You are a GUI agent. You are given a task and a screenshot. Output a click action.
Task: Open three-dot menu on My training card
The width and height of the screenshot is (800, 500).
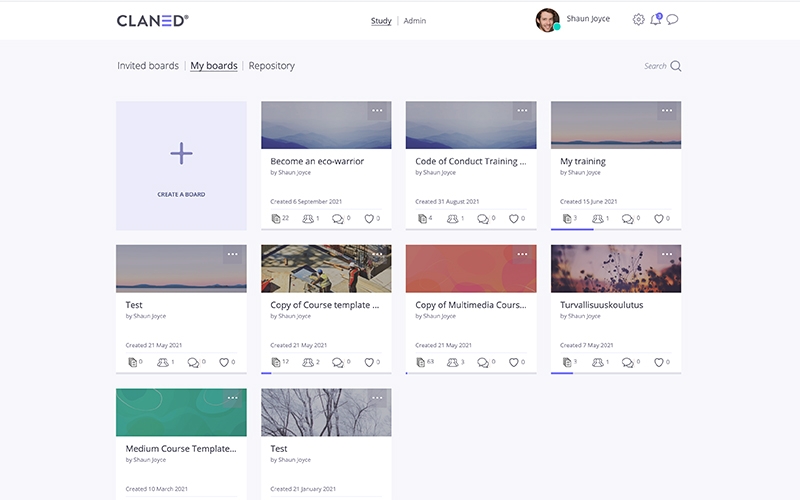pos(667,110)
